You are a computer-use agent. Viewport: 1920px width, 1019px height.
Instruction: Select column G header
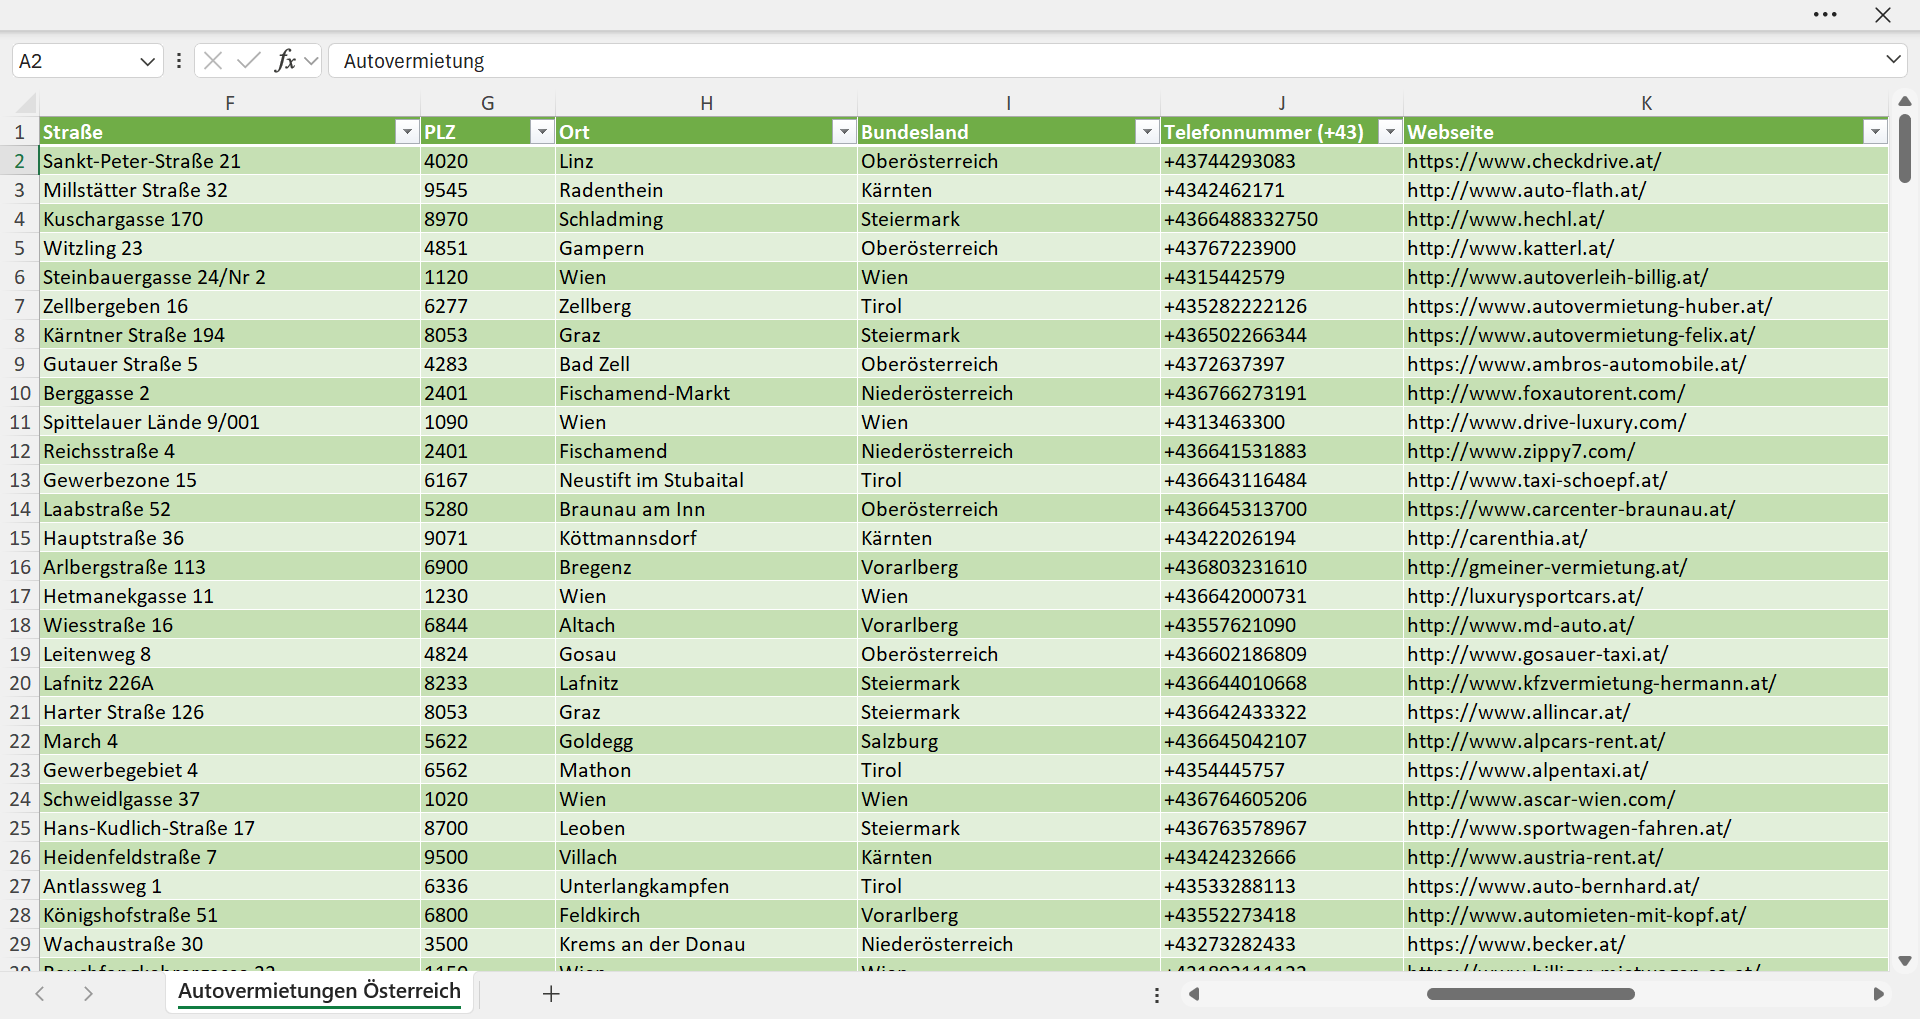click(x=487, y=103)
